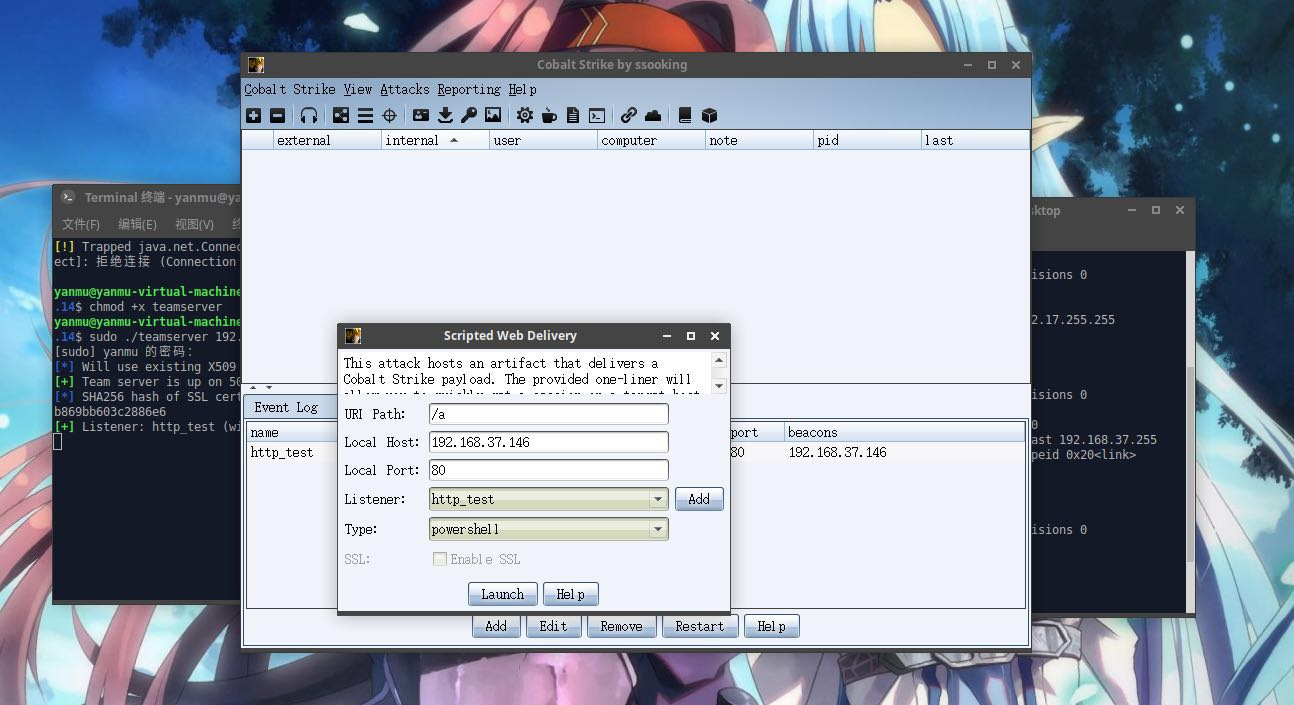Viewport: 1294px width, 705px height.
Task: Click the URI Path input field
Action: (548, 414)
